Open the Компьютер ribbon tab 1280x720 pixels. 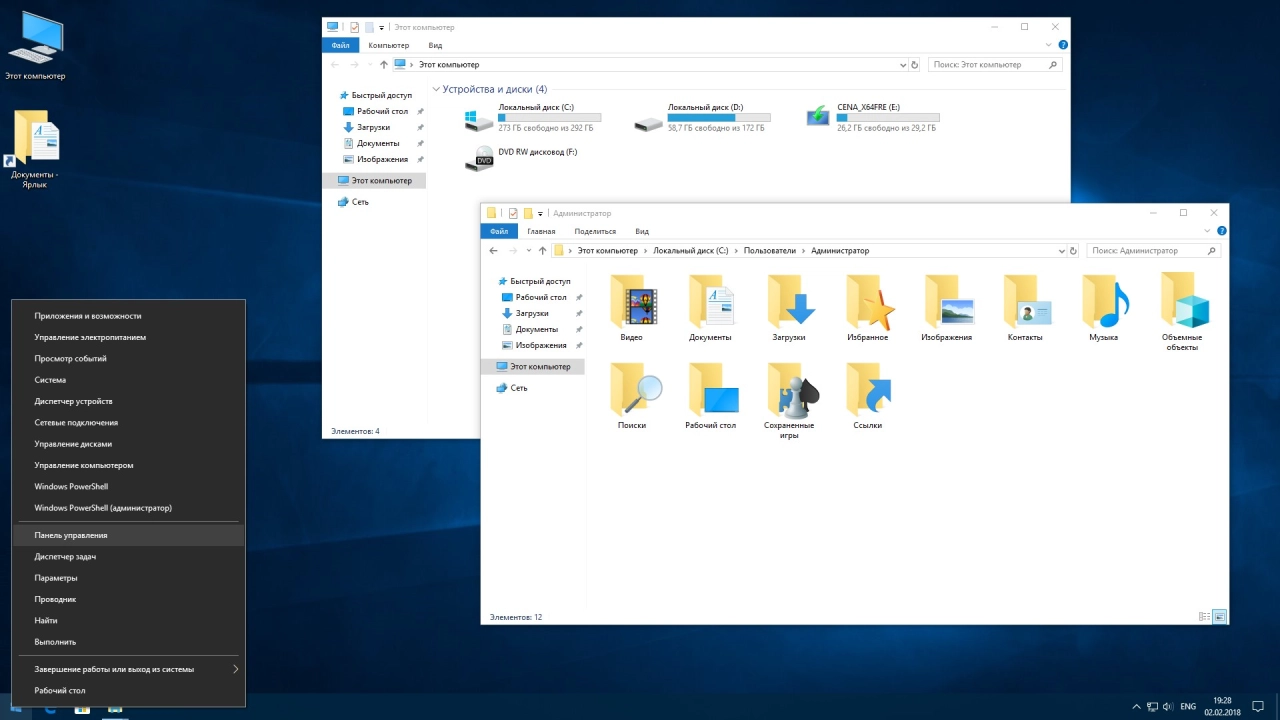click(388, 45)
